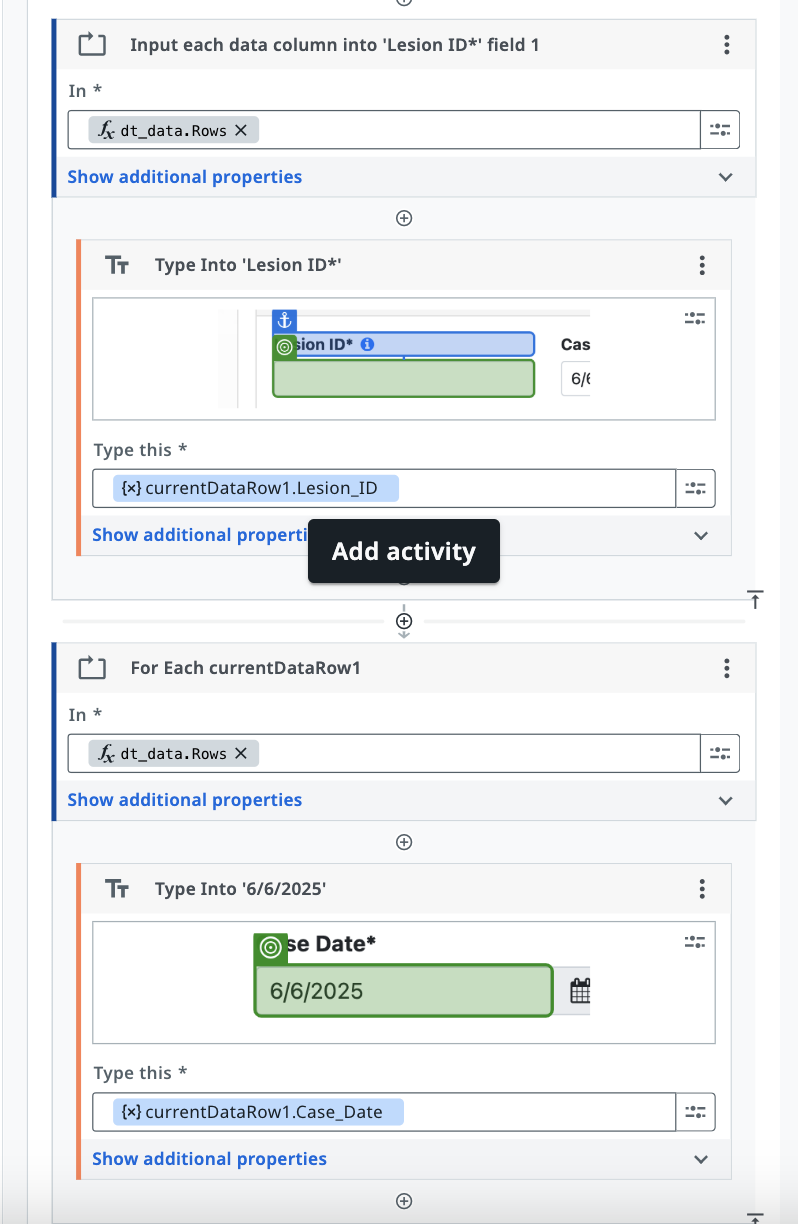Image resolution: width=798 pixels, height=1224 pixels.
Task: Remove dt_data.Rows from first In field
Action: (240, 130)
